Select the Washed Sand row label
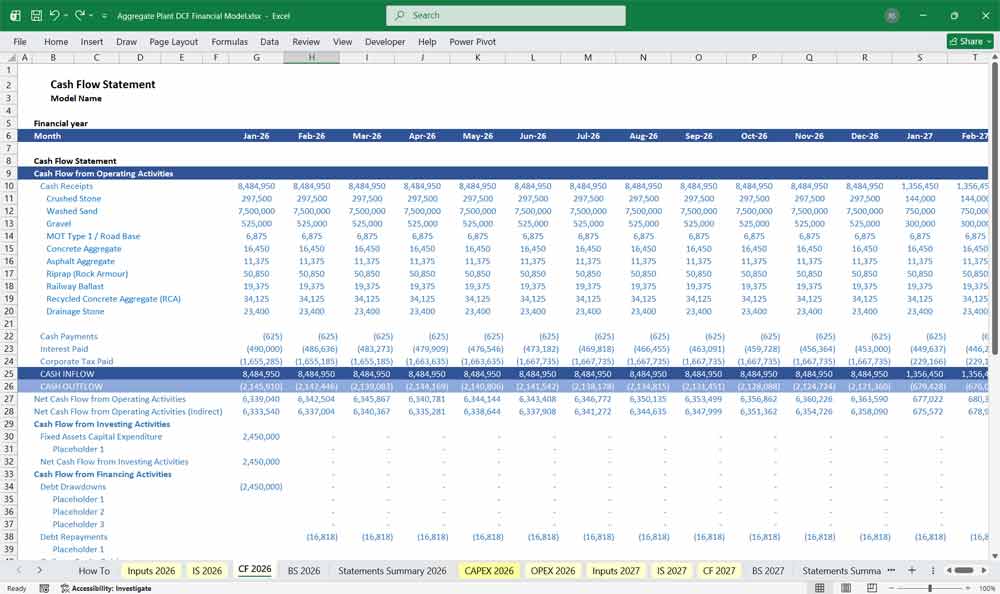This screenshot has height=594, width=1000. [x=72, y=211]
